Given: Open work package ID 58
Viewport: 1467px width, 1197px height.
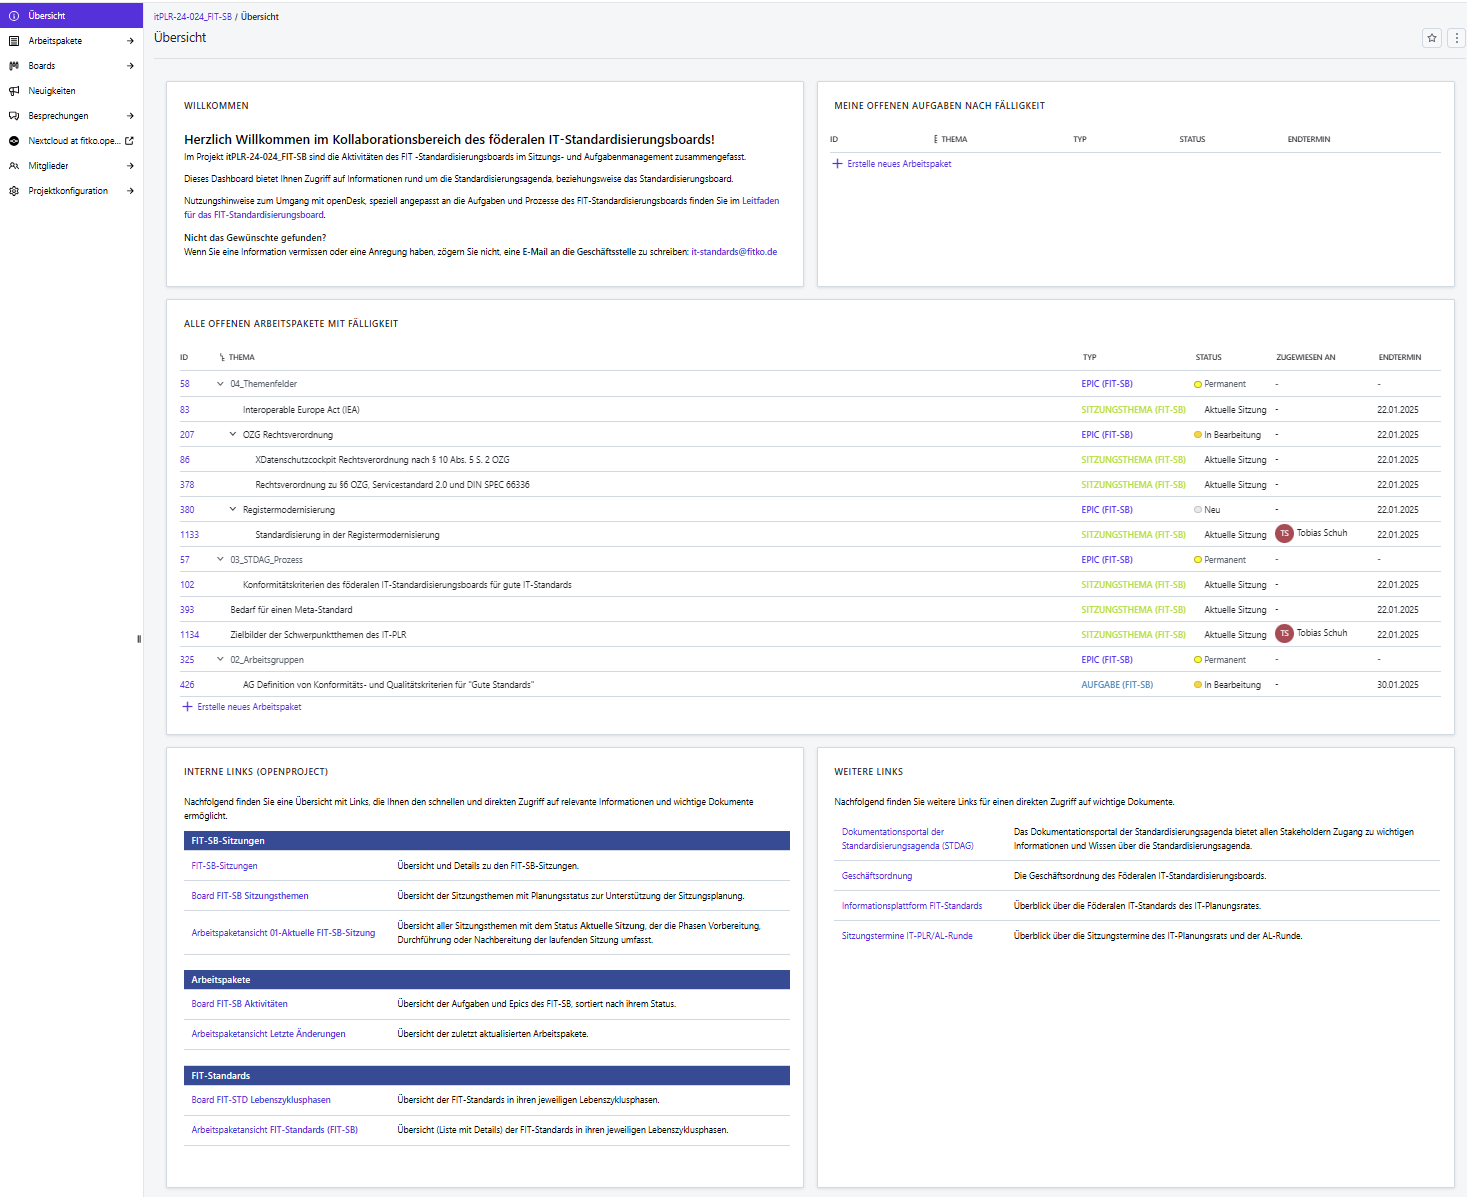Looking at the screenshot, I should pos(185,384).
